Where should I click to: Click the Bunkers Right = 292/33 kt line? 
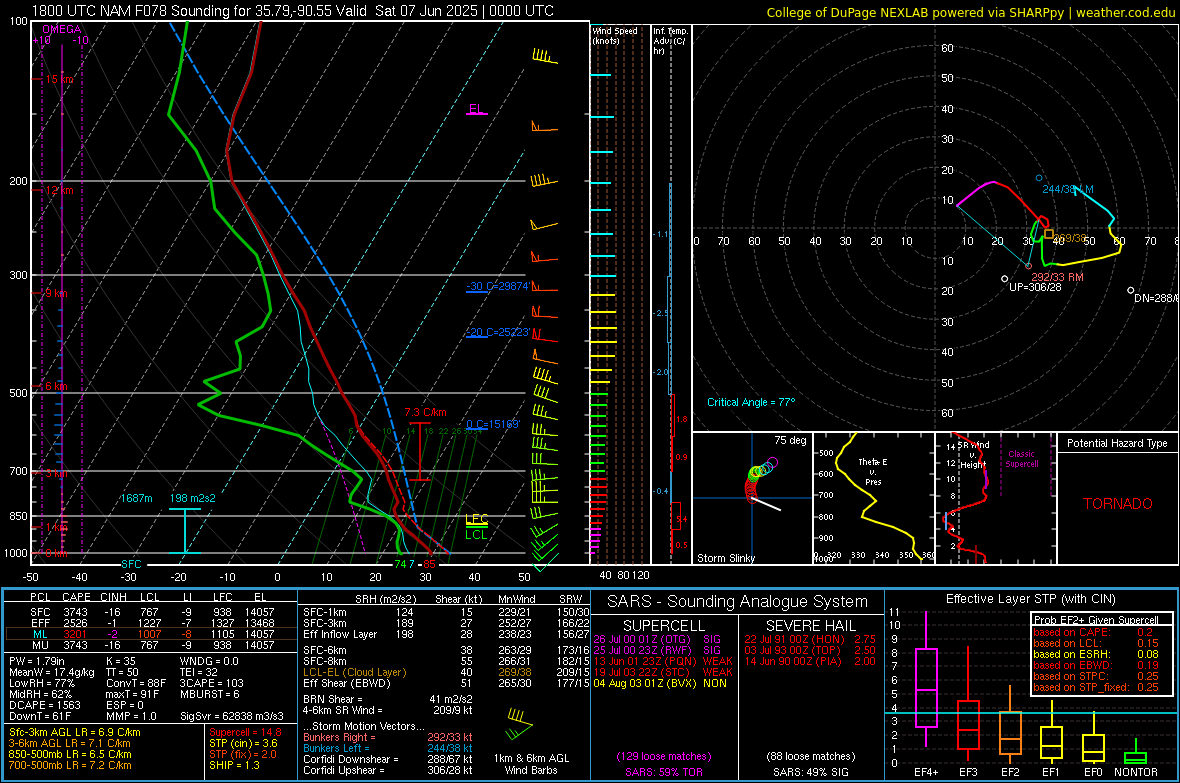(x=388, y=738)
